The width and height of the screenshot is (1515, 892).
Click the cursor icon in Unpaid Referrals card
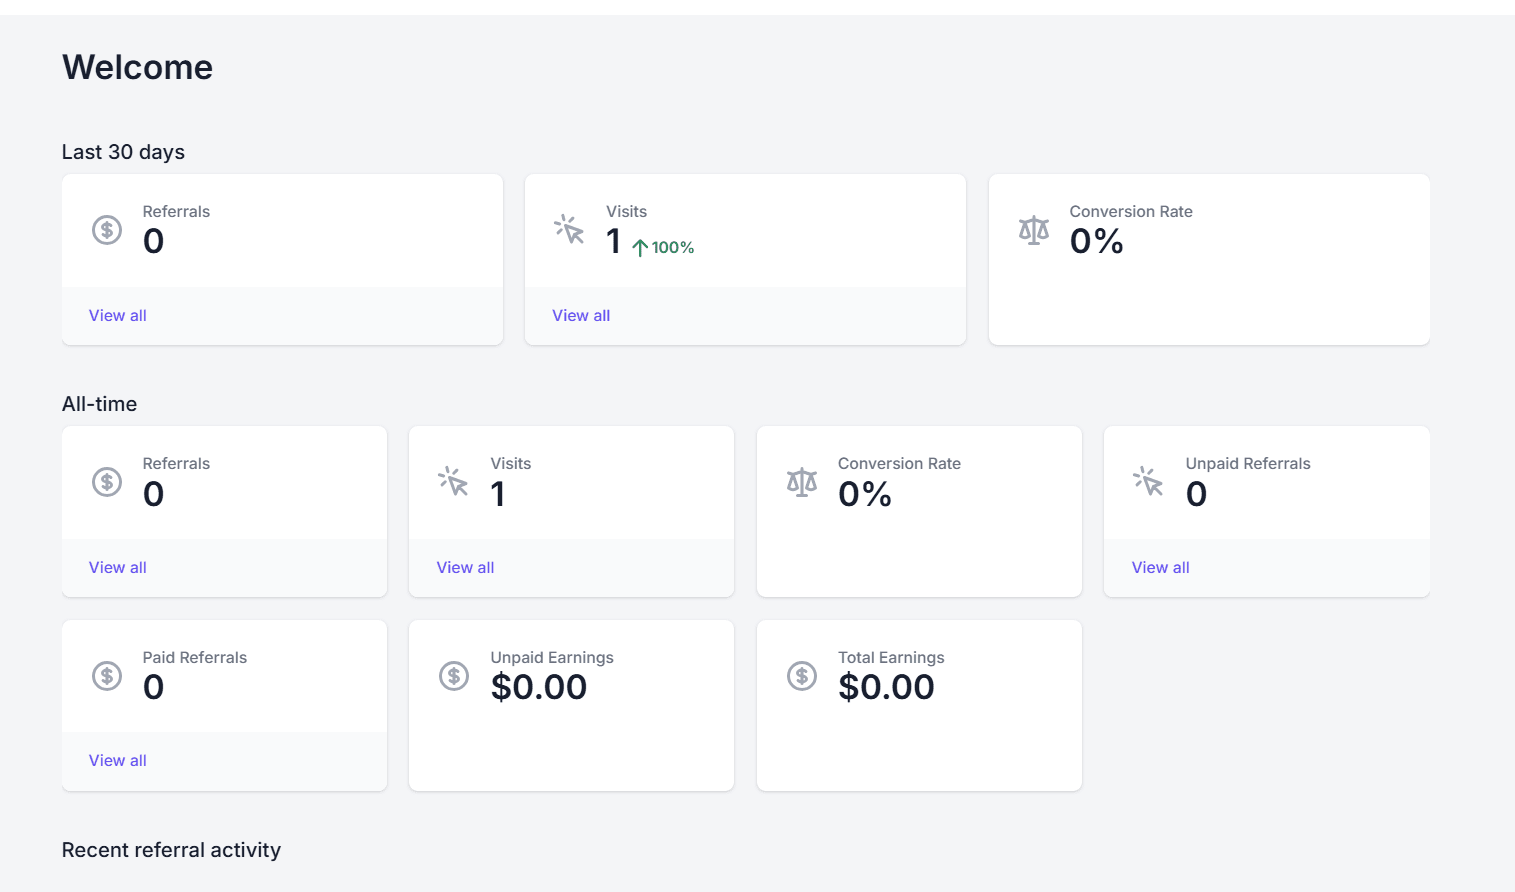coord(1148,481)
